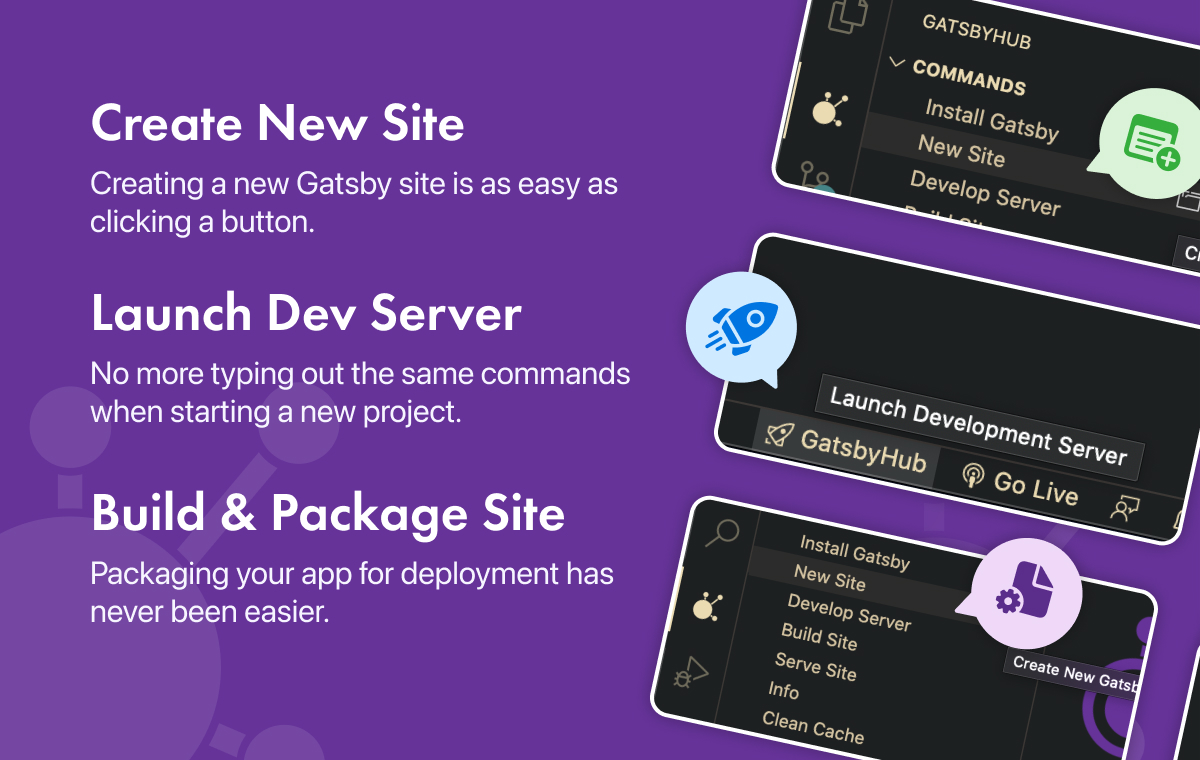Select Develop Server under the COMMANDS header

(985, 193)
